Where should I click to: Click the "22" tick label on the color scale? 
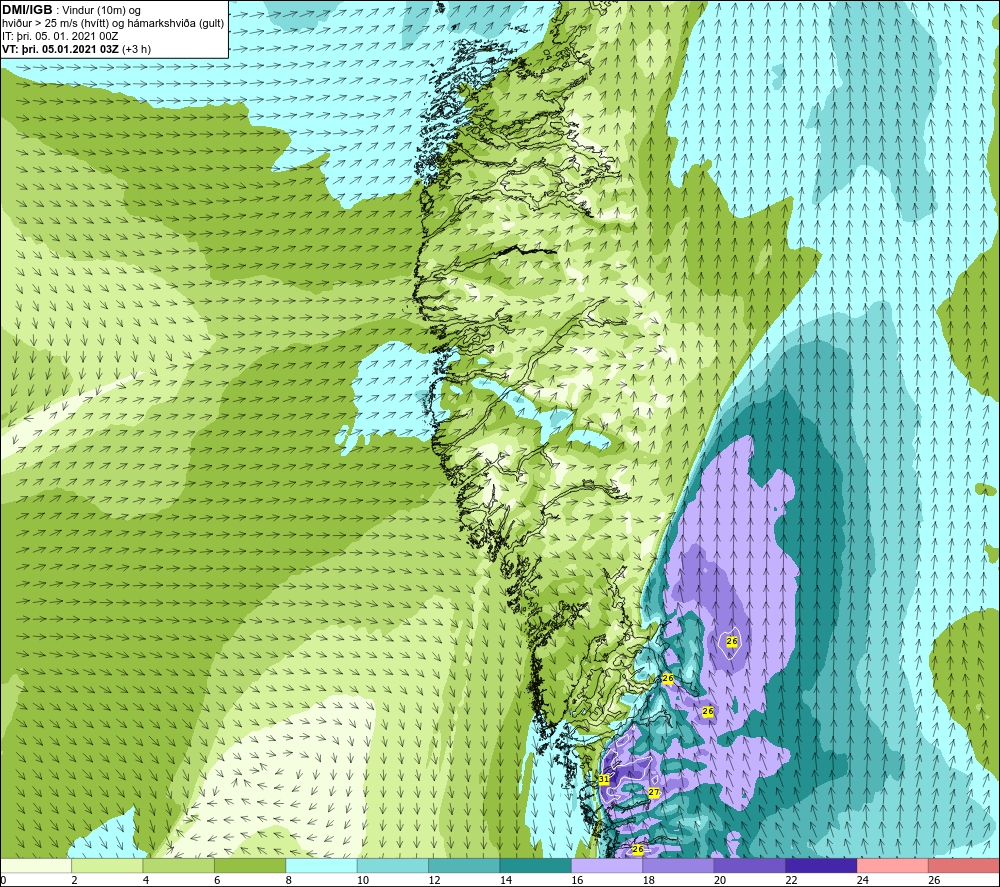click(x=791, y=880)
